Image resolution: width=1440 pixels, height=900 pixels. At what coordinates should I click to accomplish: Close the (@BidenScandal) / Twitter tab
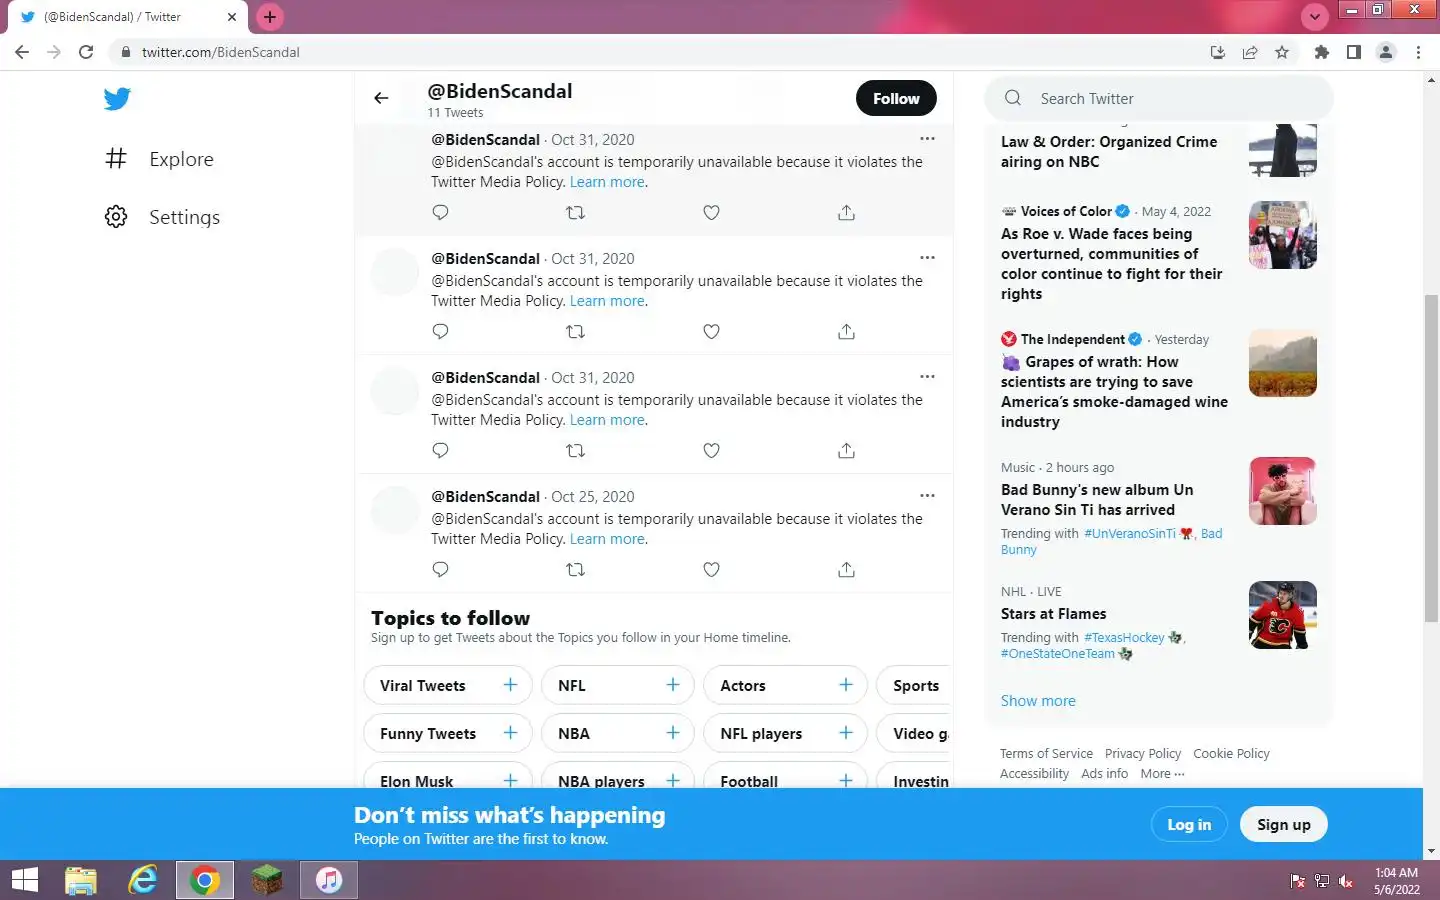[x=232, y=17]
